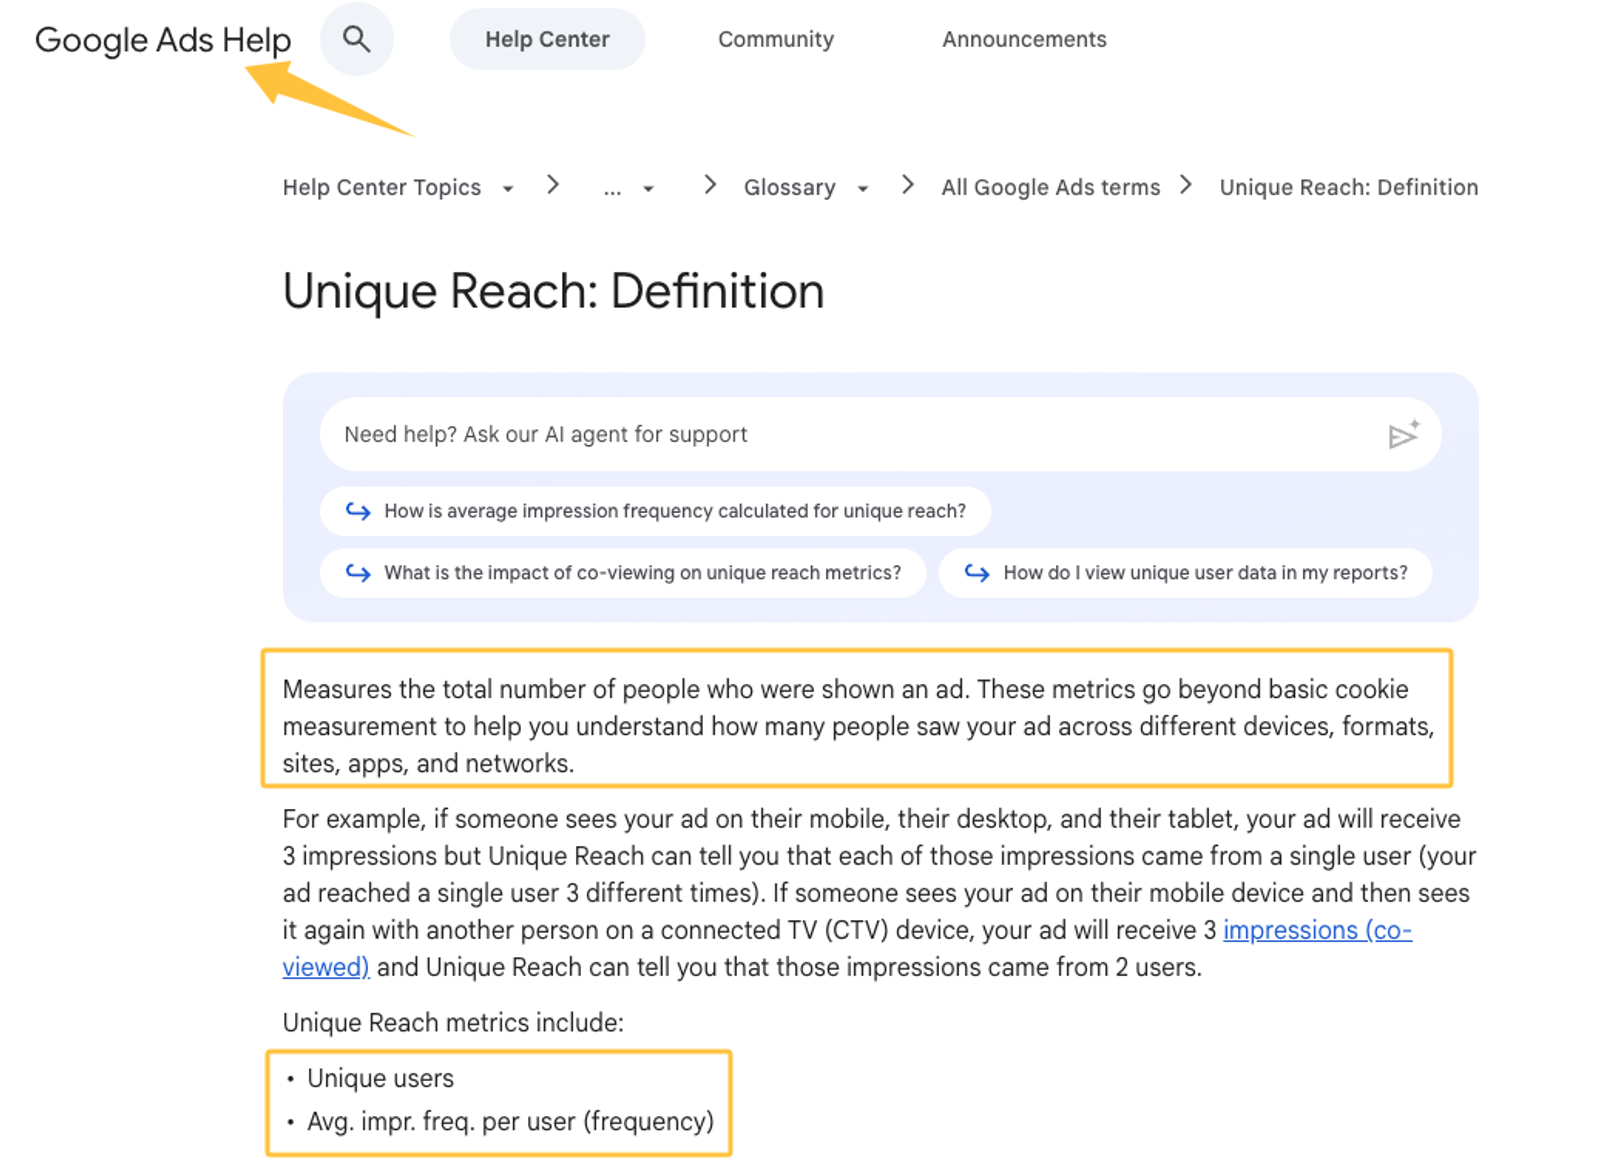Click paragraph starting 'Measures the total number'
1600x1176 pixels.
858,726
